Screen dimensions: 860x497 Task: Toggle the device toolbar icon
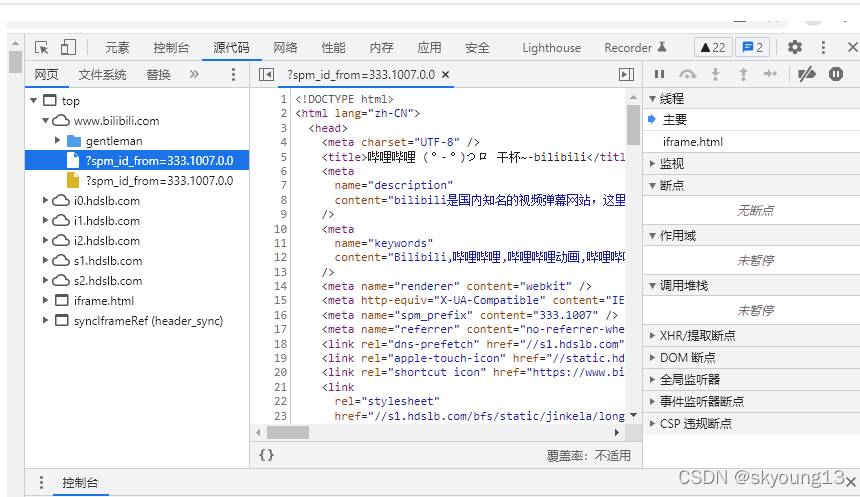tap(68, 48)
